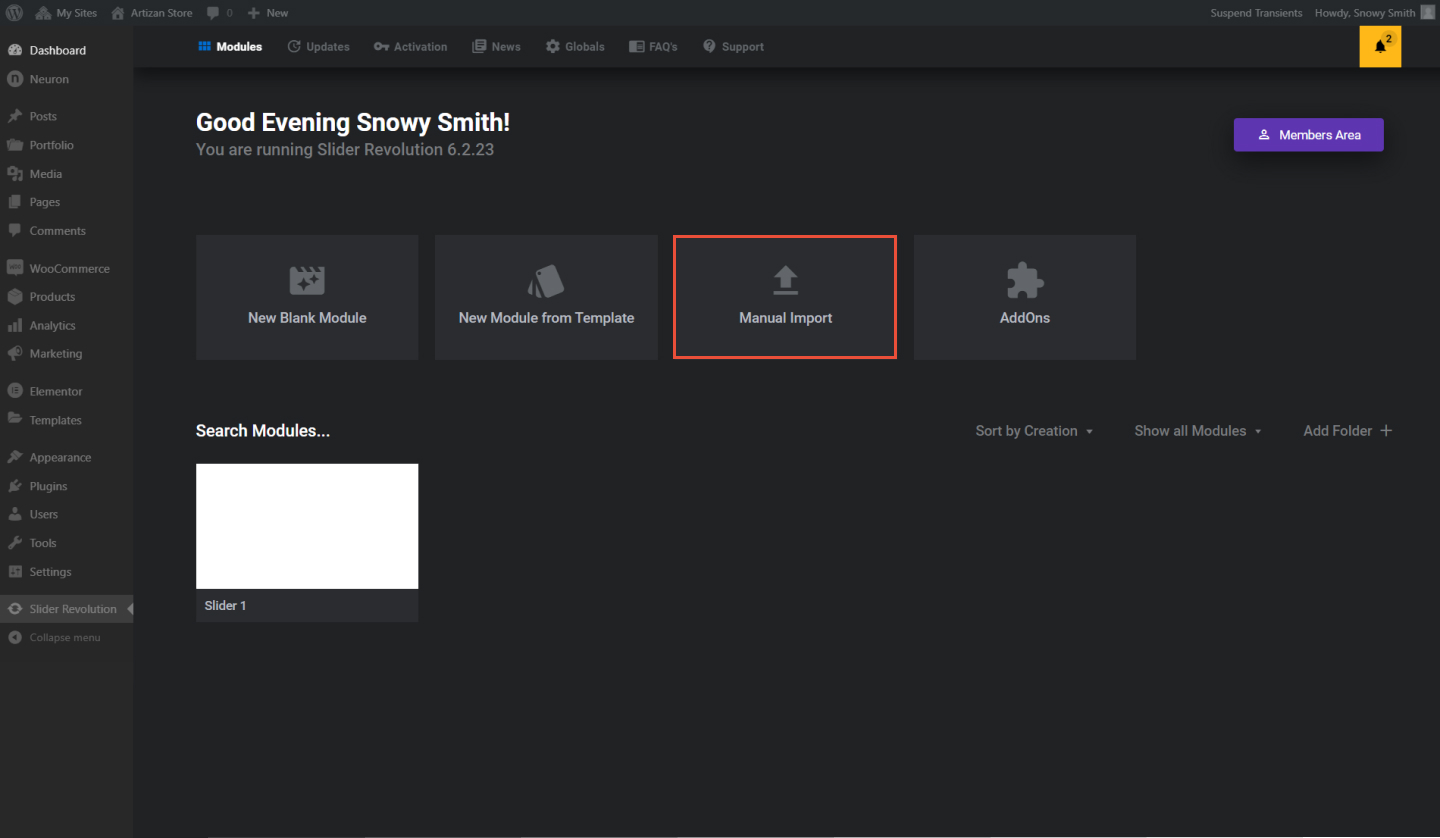Create a New Blank Module

point(307,297)
